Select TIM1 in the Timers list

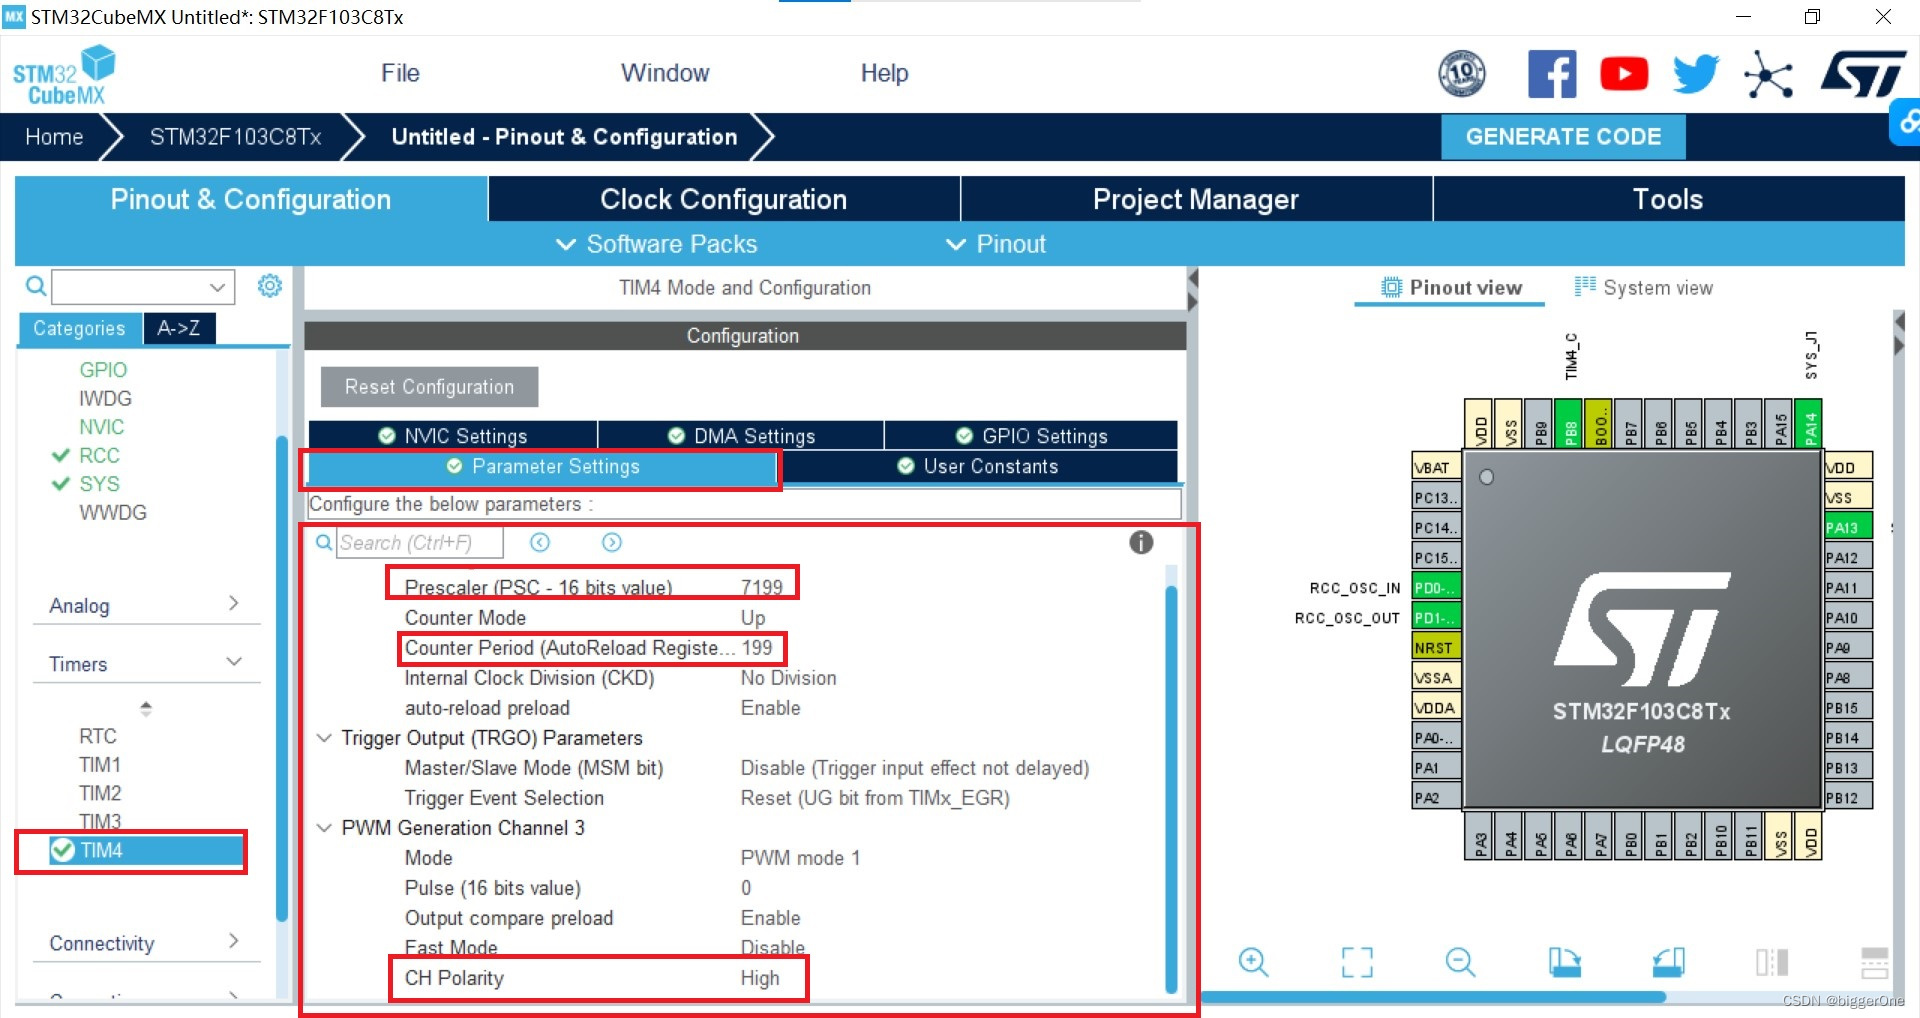point(99,764)
